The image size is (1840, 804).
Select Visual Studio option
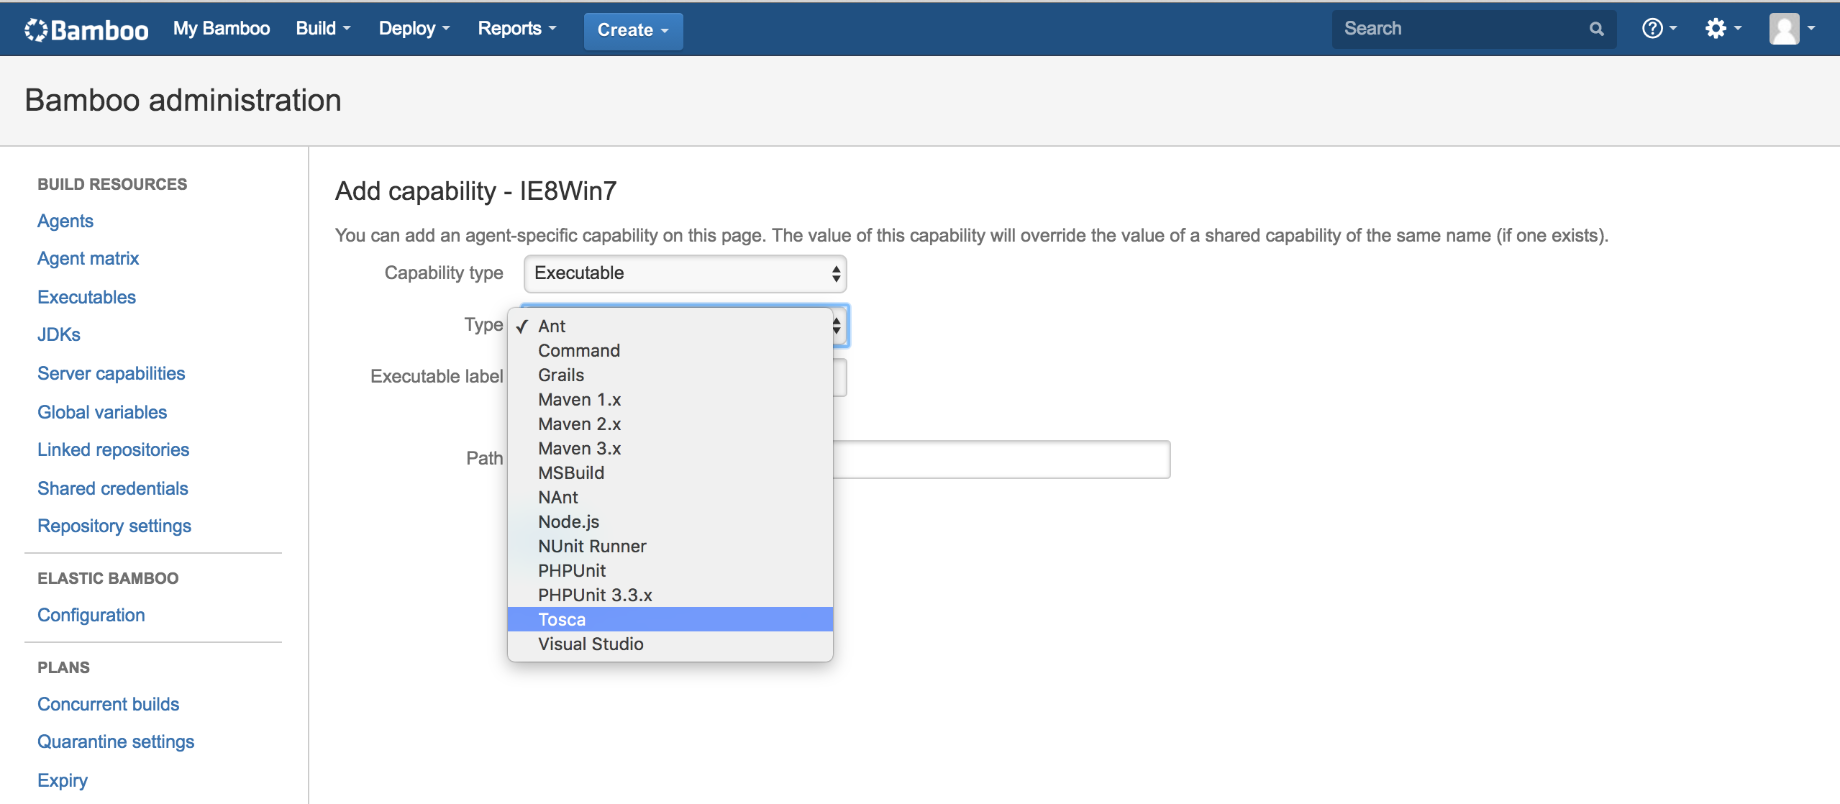[x=670, y=644]
